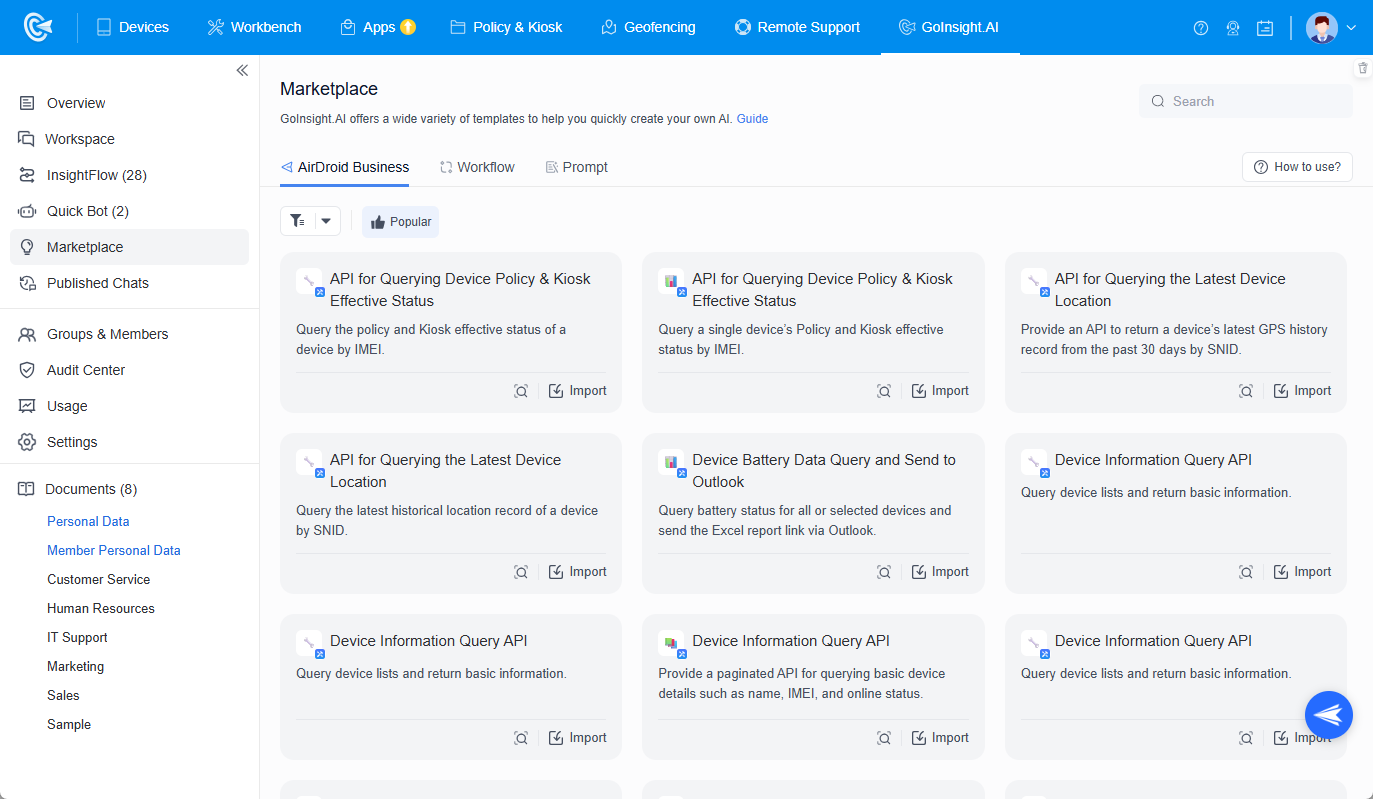
Task: Preview the 'paginated API' Device Information card
Action: click(x=884, y=738)
